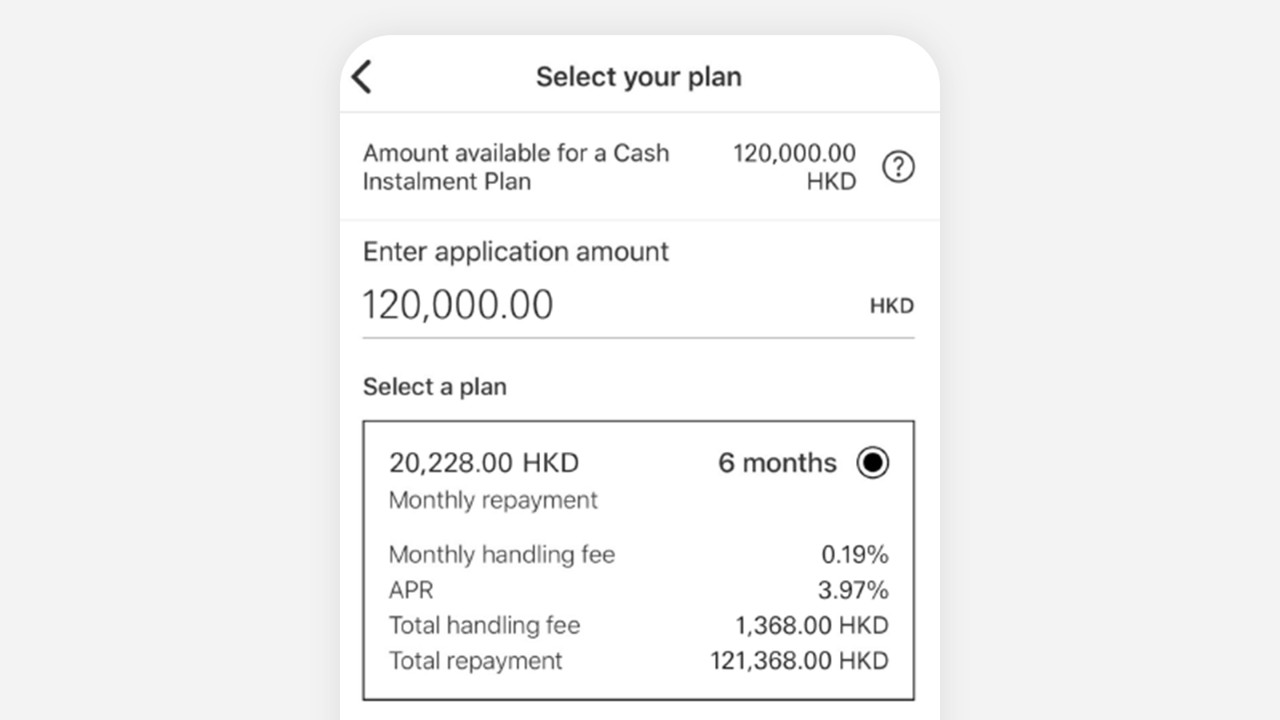
Task: Tap the Enter application amount label
Action: (516, 252)
